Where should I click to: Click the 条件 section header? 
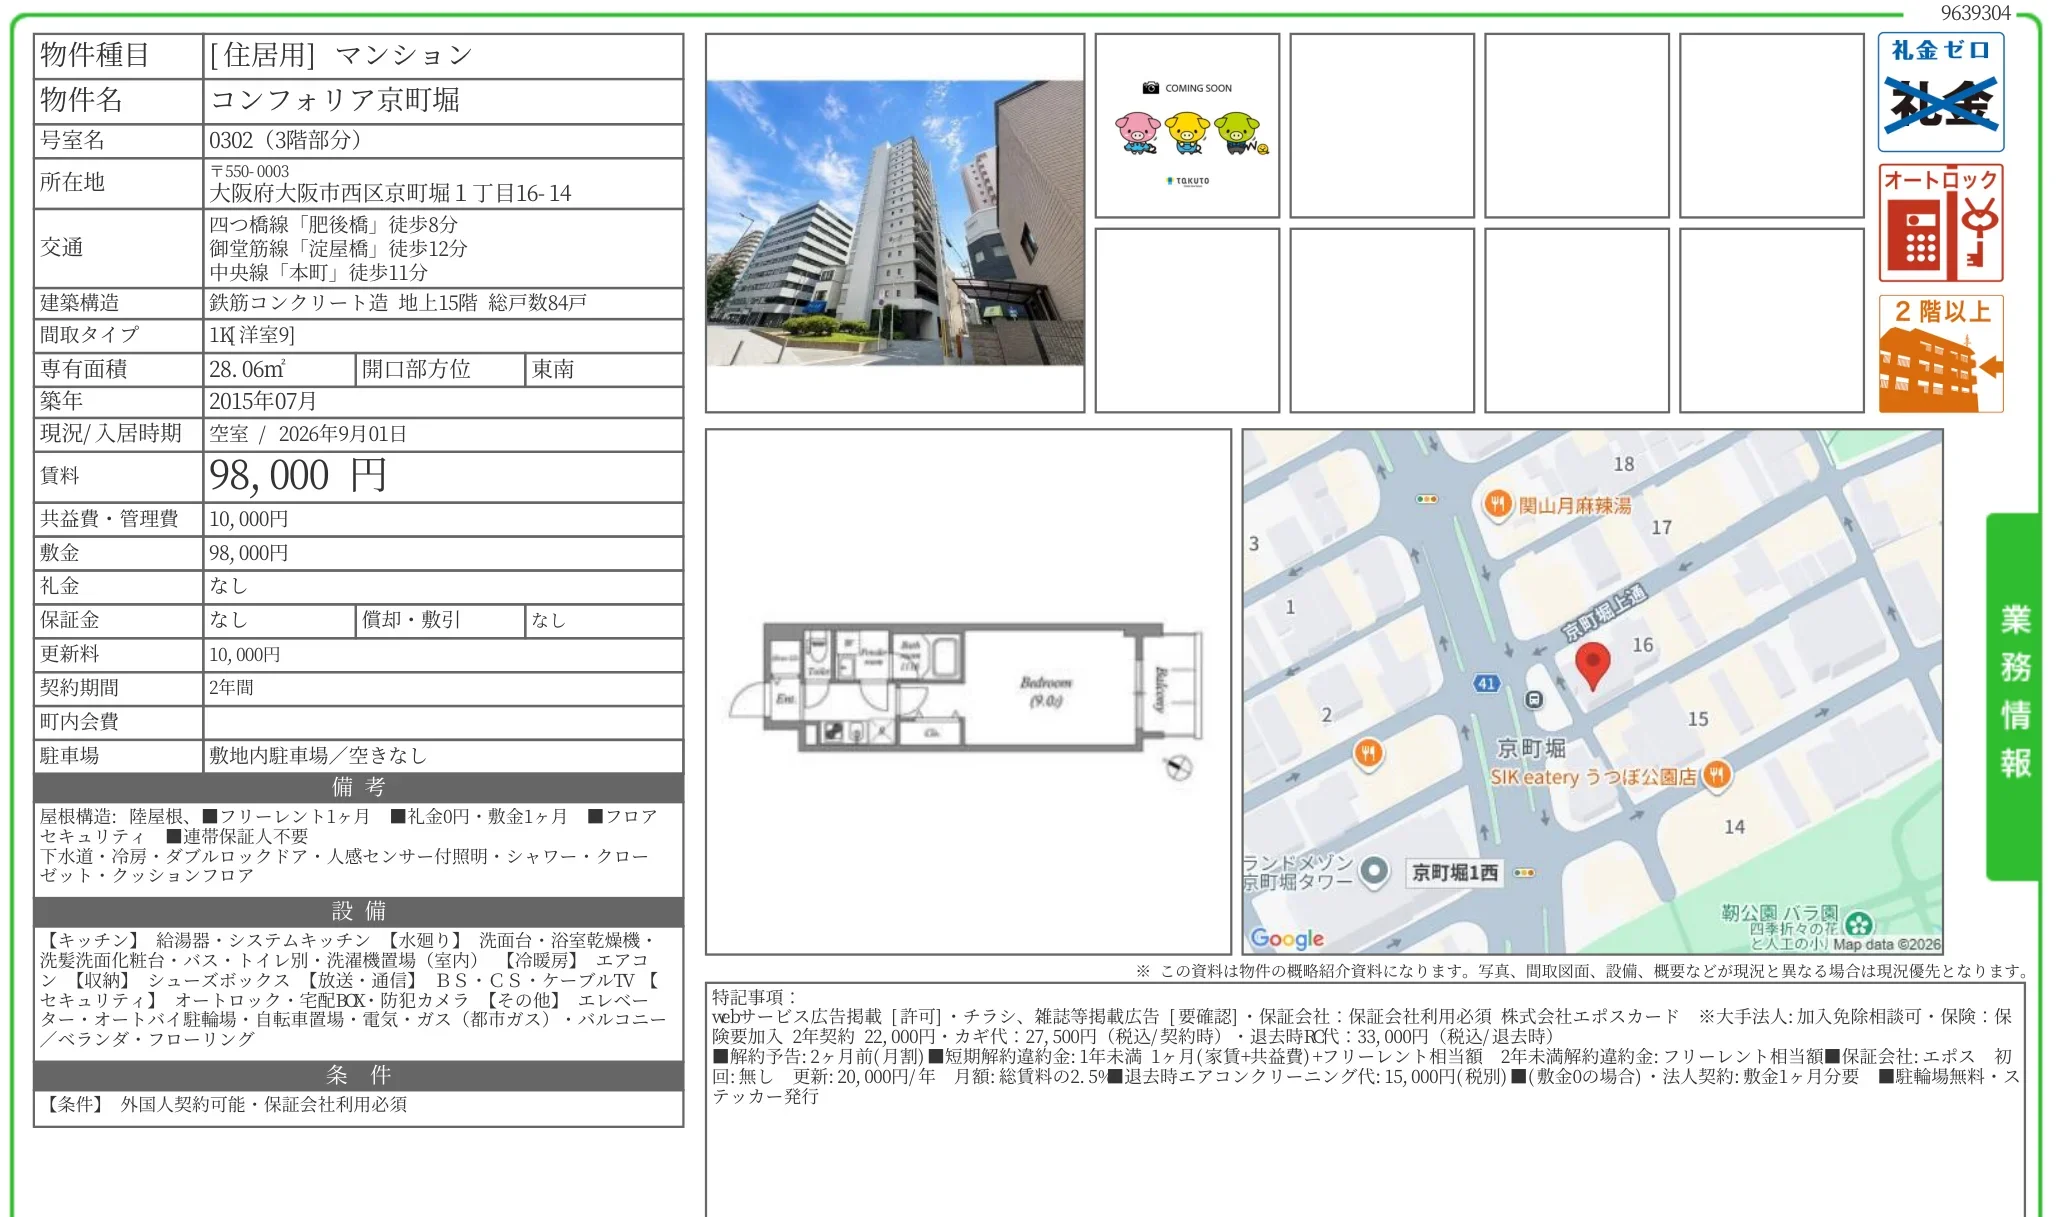tap(358, 1075)
